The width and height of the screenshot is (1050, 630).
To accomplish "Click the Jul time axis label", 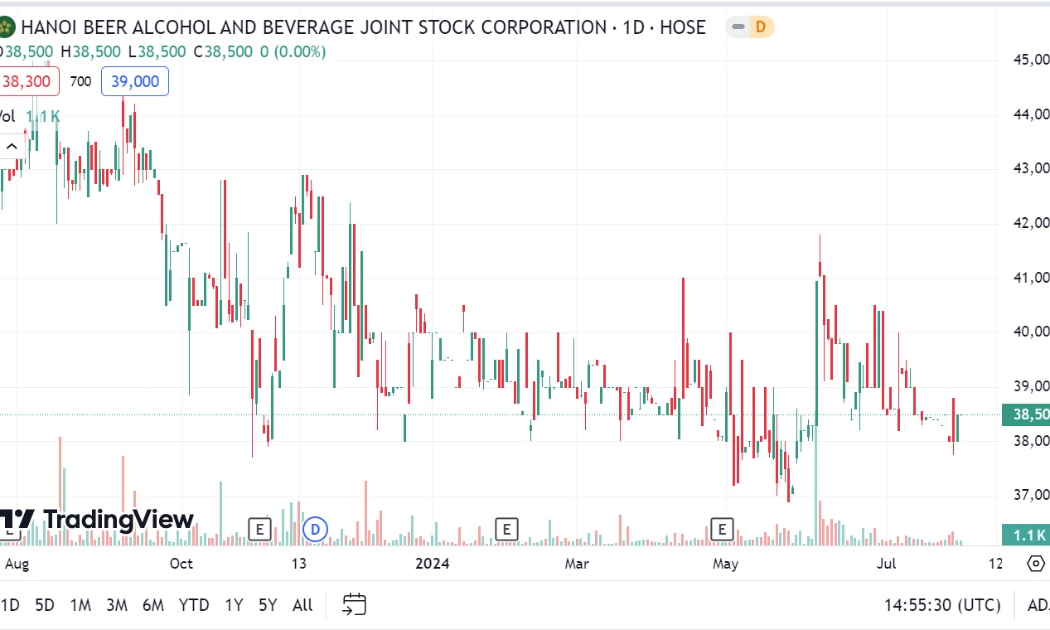I will coord(886,564).
